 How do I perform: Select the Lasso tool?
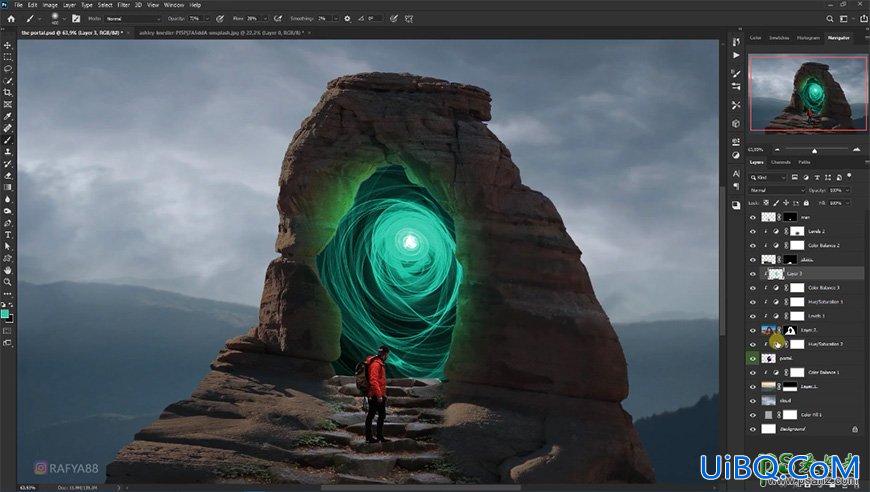click(8, 69)
